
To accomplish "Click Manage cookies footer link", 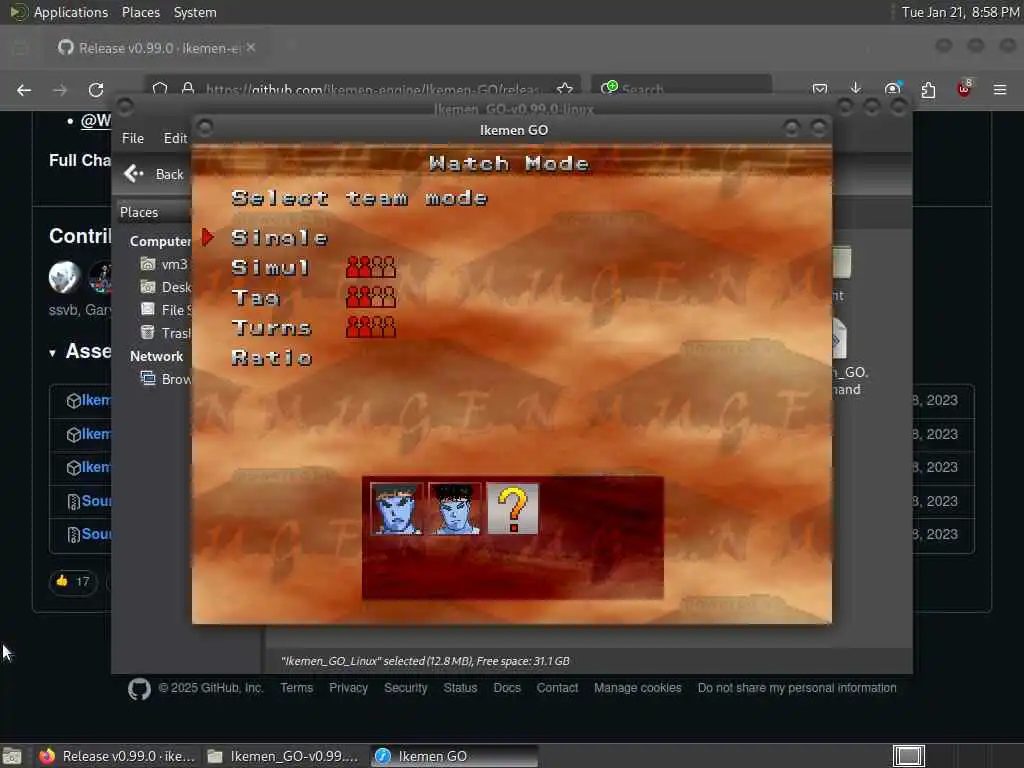I will point(637,688).
